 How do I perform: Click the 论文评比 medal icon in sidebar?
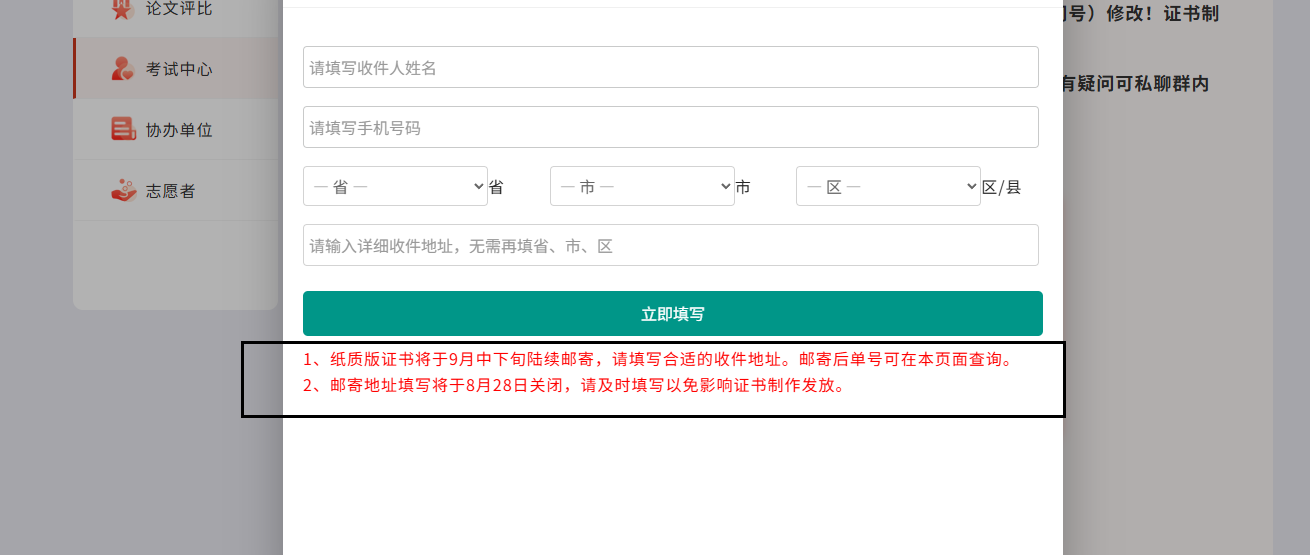pyautogui.click(x=122, y=9)
